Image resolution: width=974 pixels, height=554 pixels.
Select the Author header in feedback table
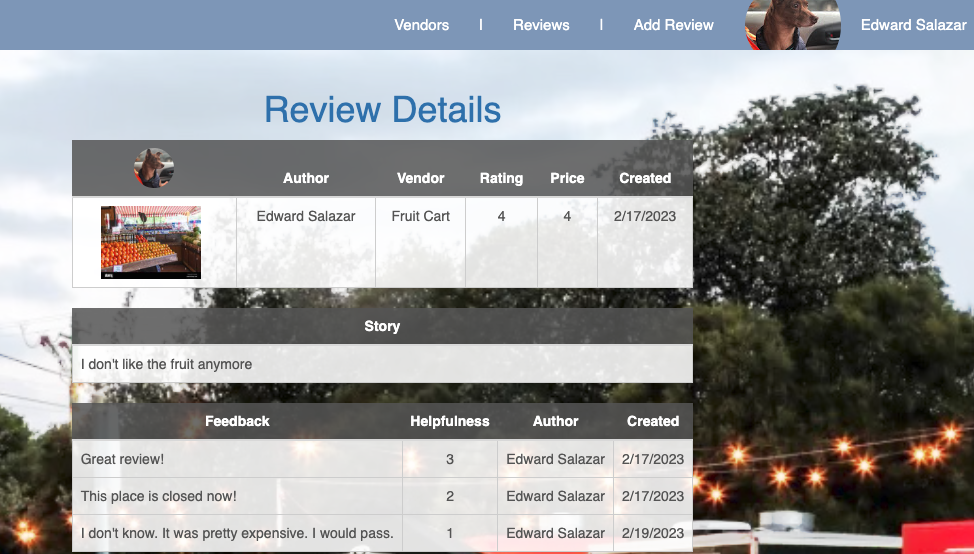coord(555,421)
